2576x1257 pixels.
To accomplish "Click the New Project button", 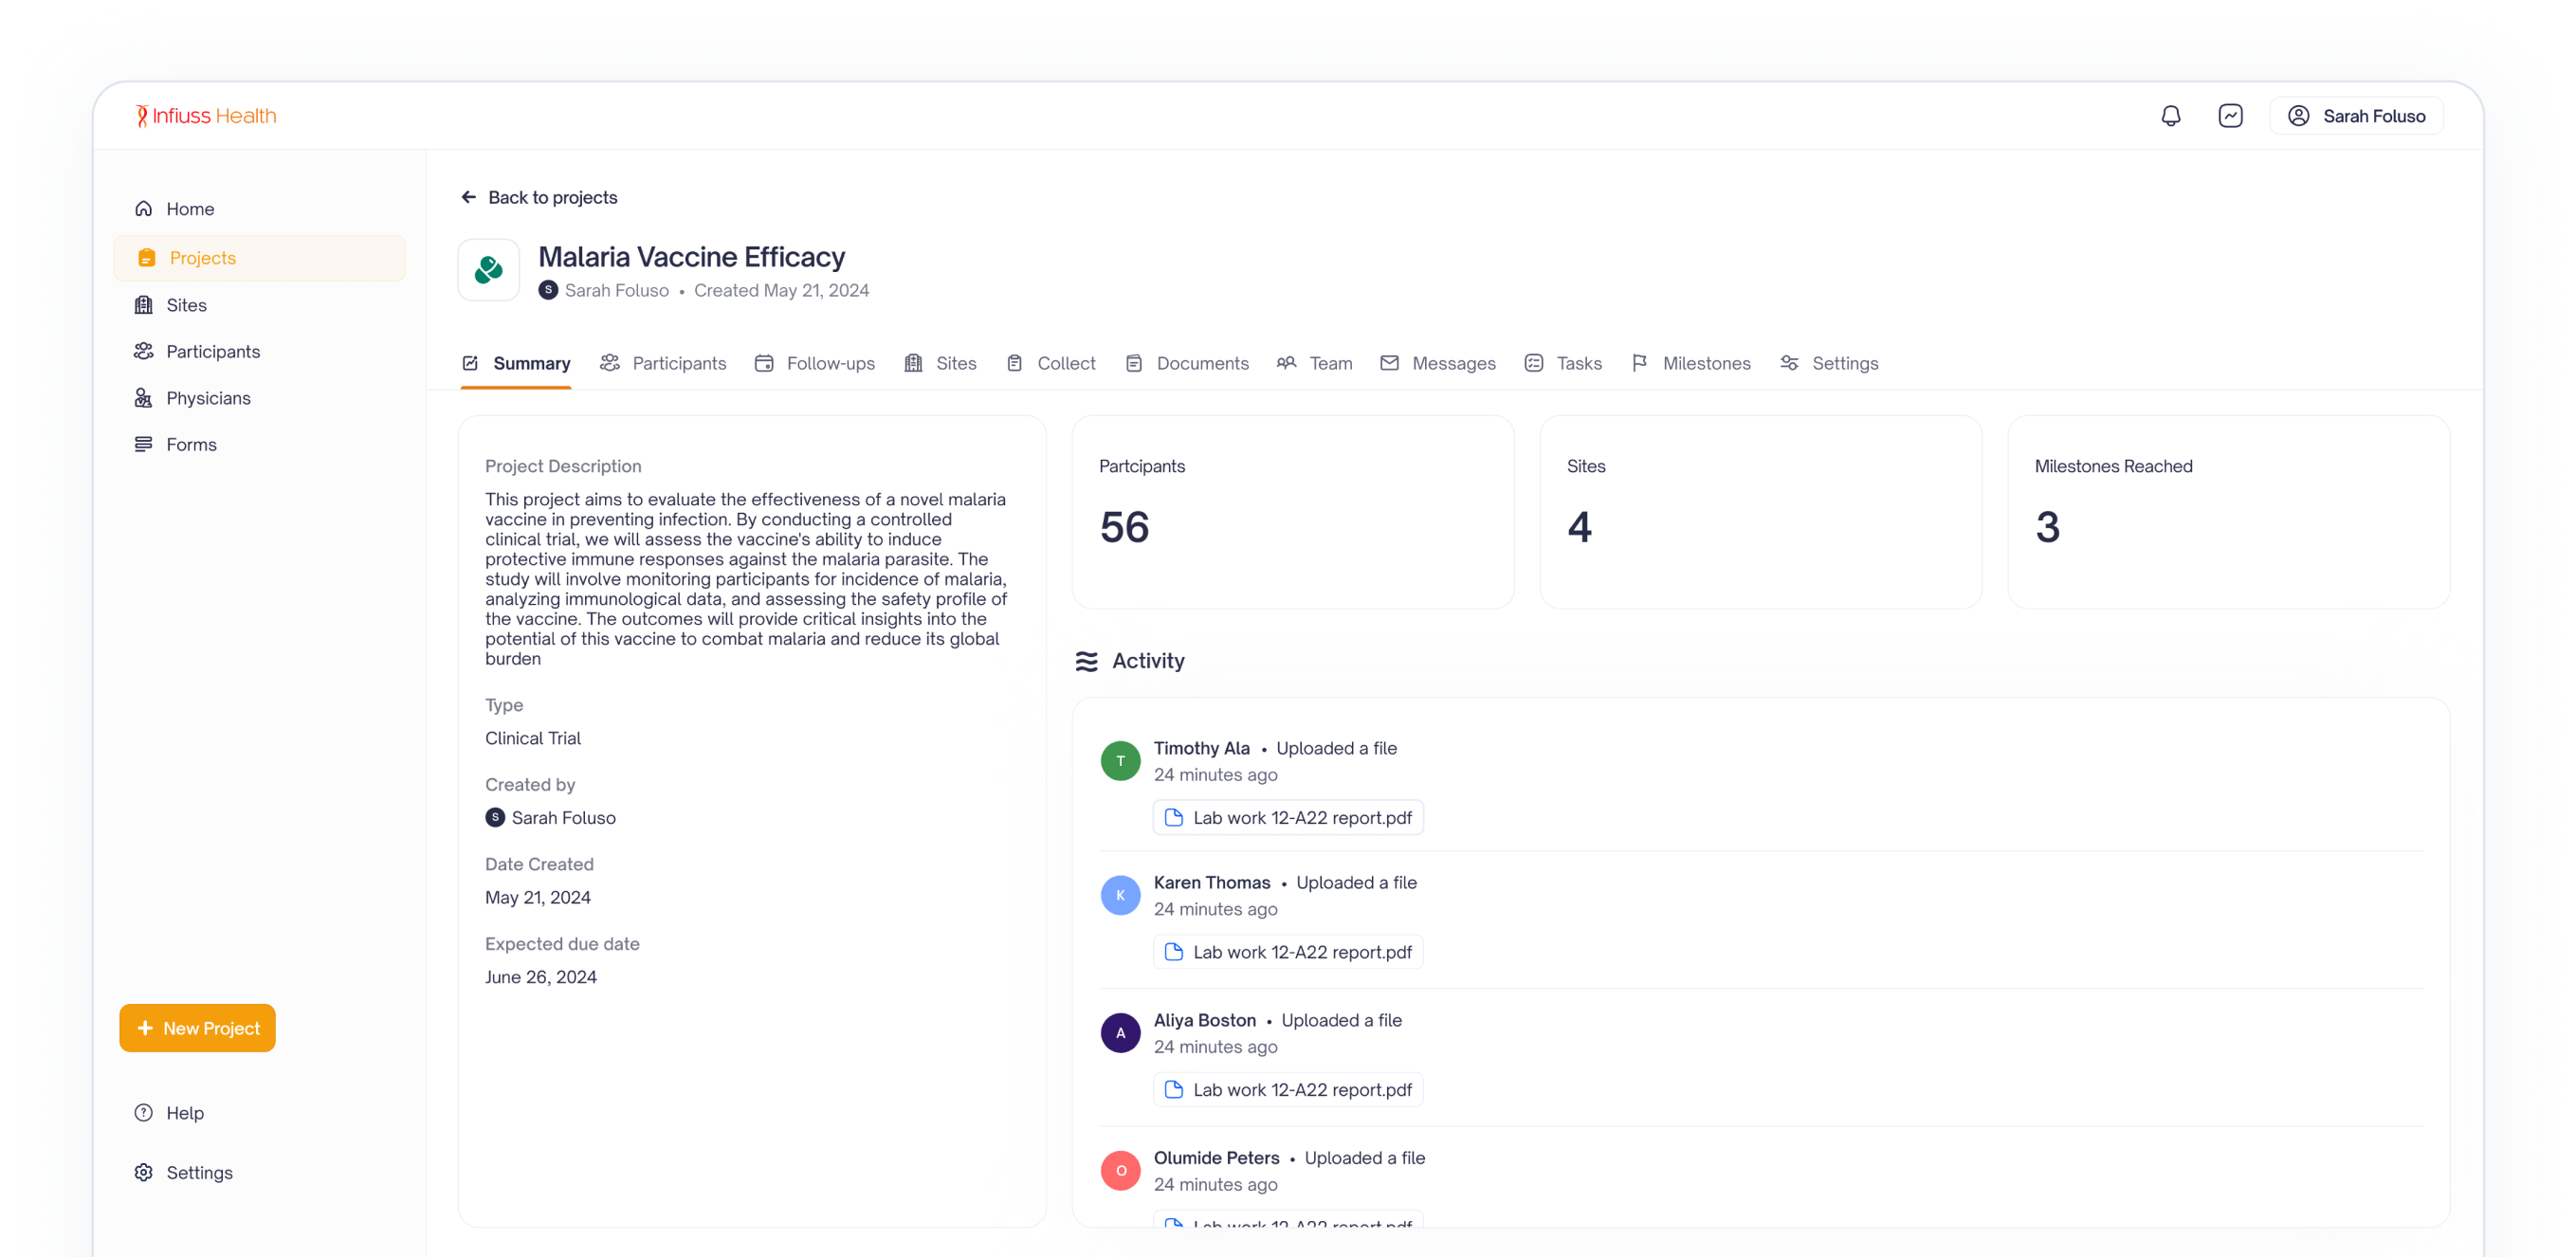I will (x=197, y=1027).
